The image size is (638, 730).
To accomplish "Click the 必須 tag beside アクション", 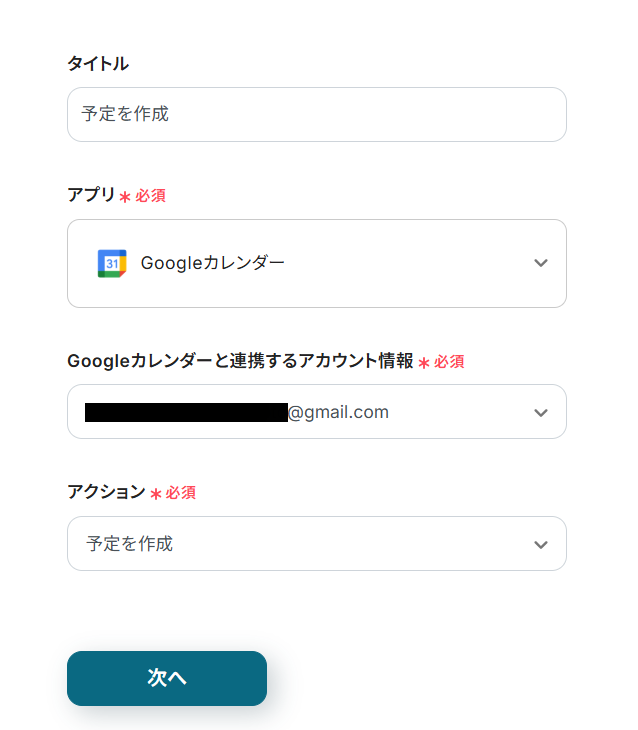I will pos(181,493).
